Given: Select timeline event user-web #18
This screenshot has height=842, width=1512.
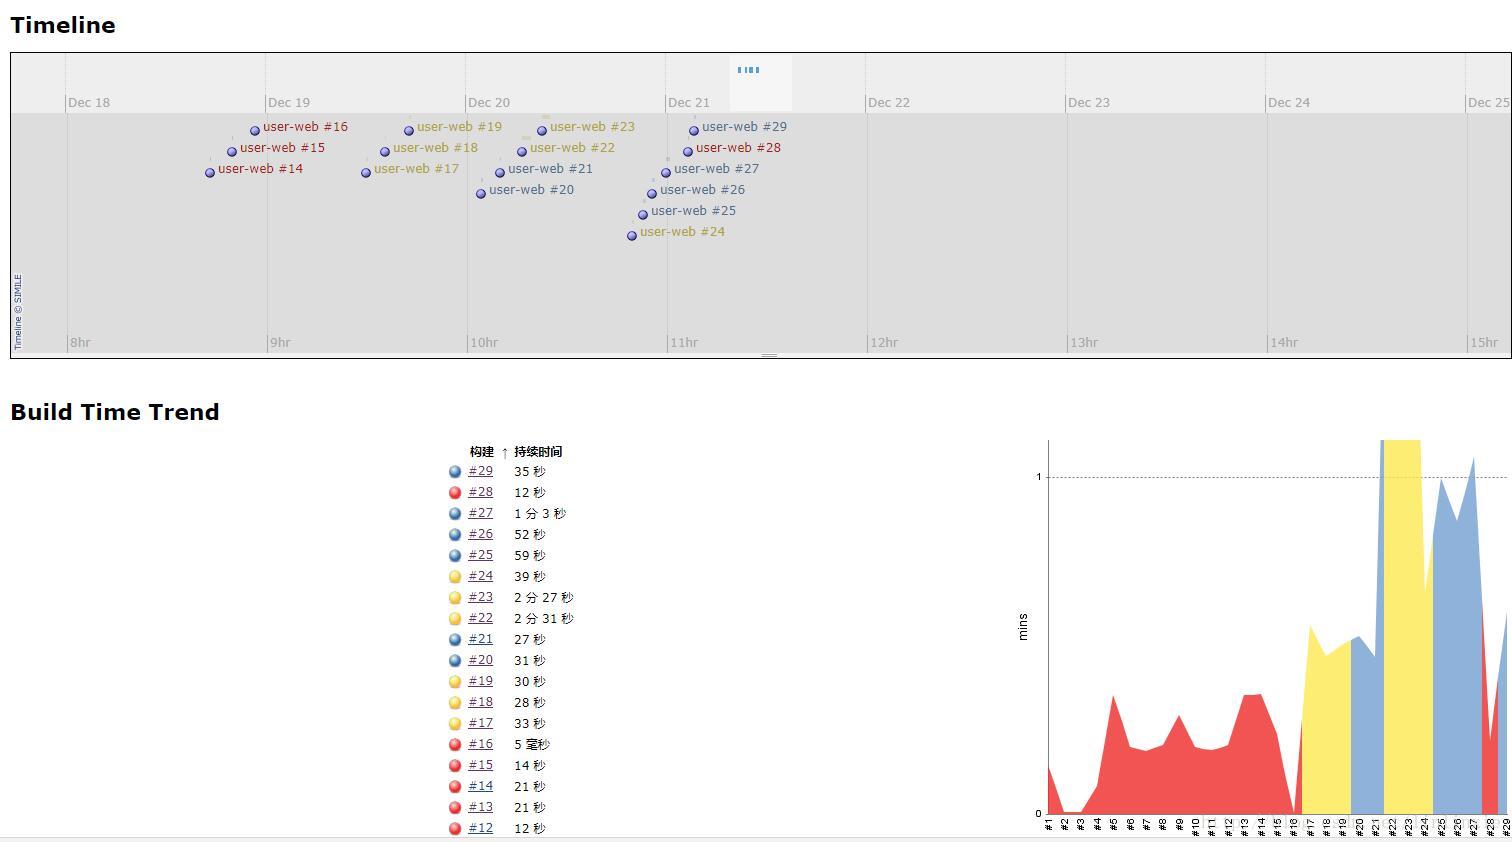Looking at the screenshot, I should (435, 148).
